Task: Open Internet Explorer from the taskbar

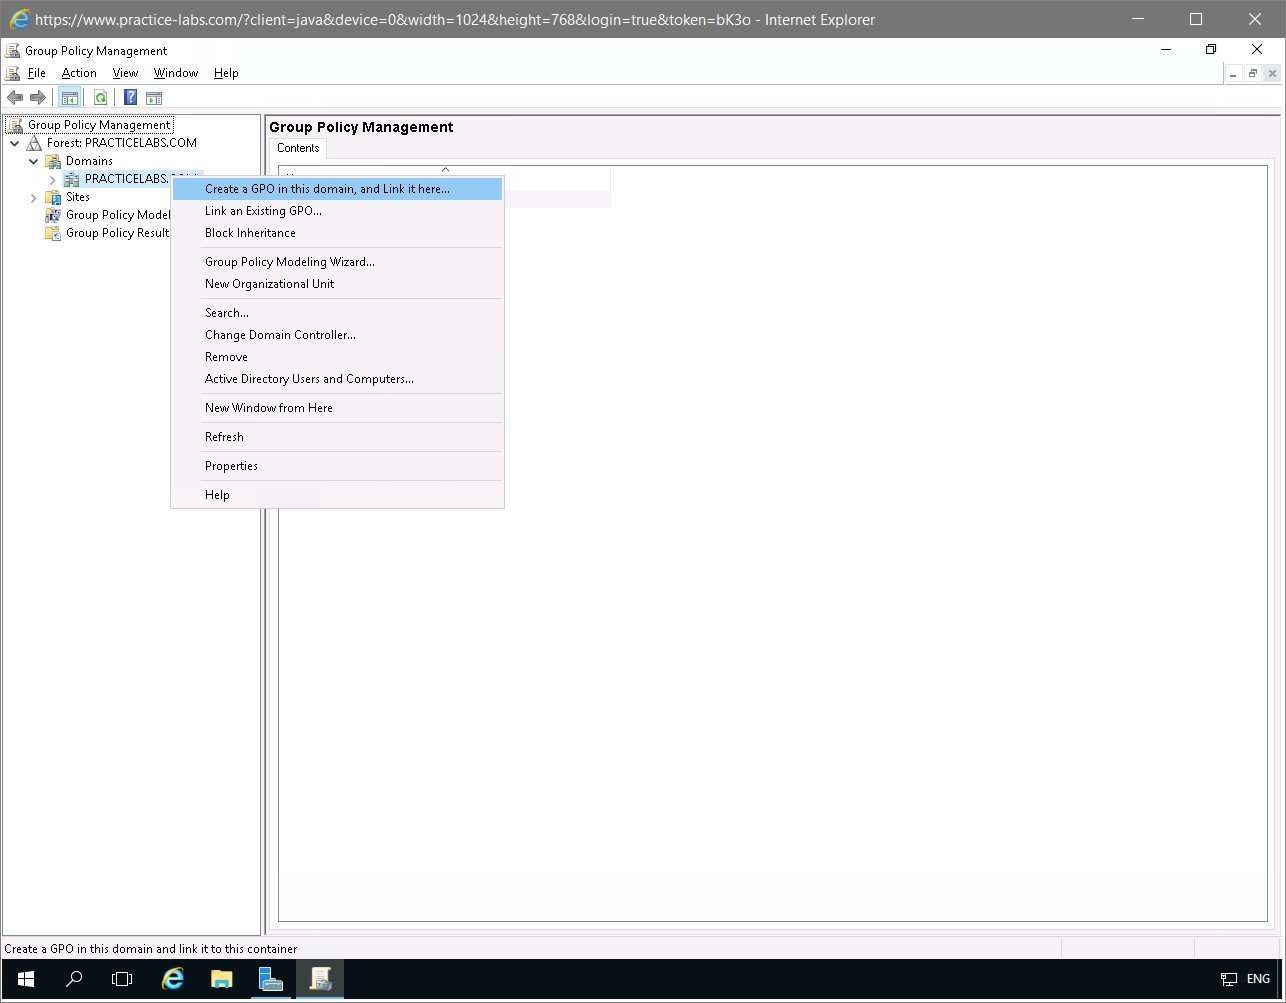Action: coord(172,979)
